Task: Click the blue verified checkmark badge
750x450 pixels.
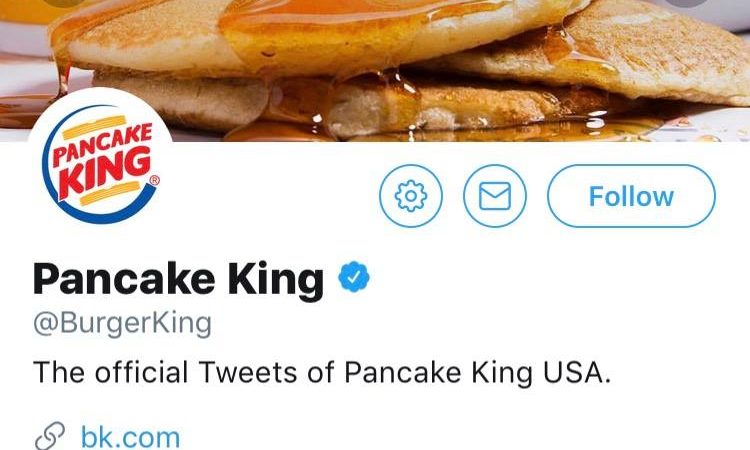Action: tap(353, 277)
